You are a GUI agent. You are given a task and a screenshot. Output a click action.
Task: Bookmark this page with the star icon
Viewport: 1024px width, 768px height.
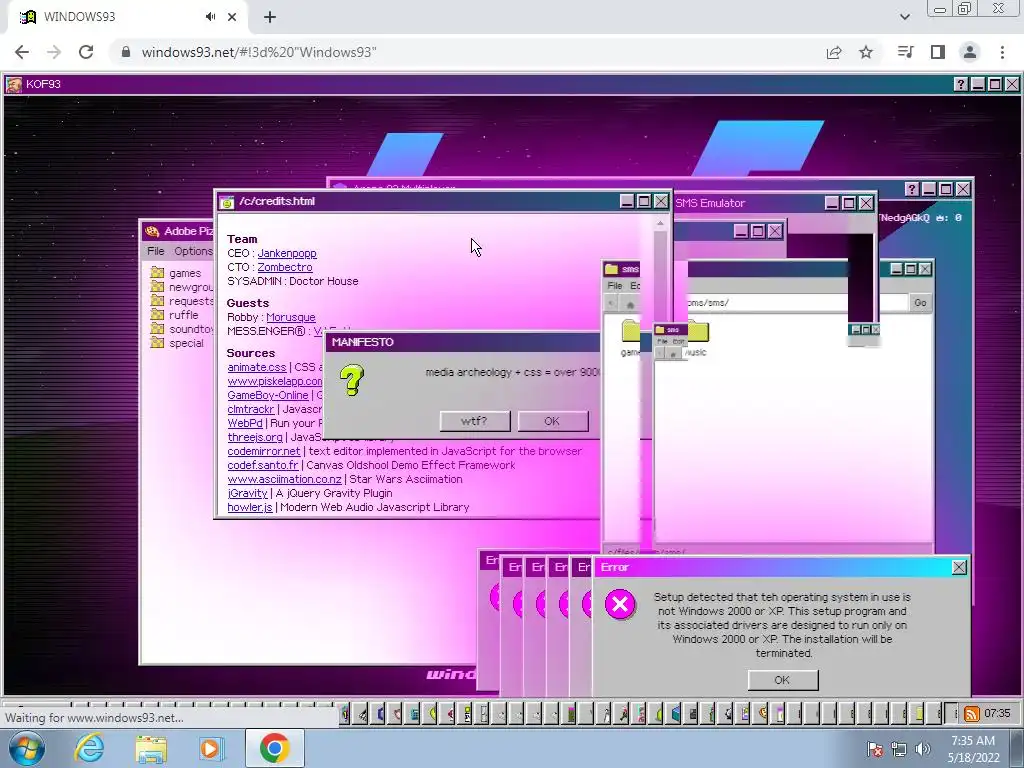point(866,52)
